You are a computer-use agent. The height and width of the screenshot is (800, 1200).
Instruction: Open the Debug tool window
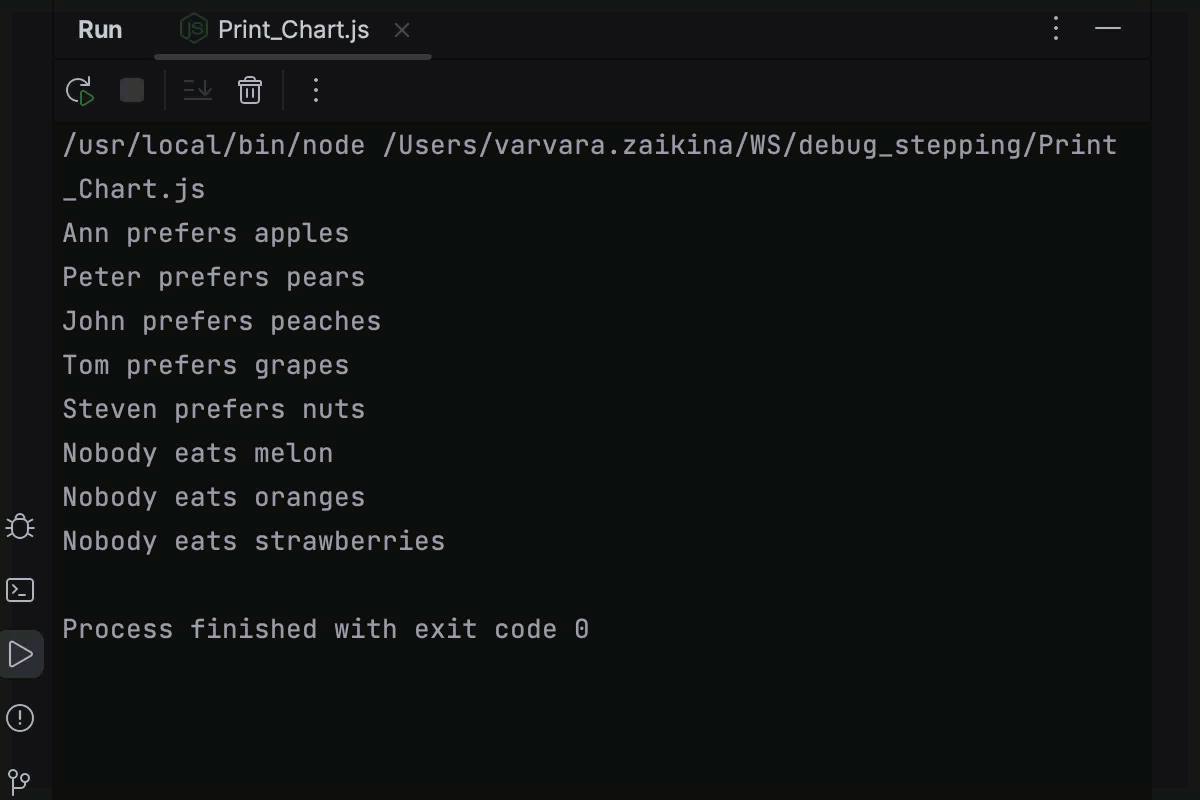(x=20, y=527)
